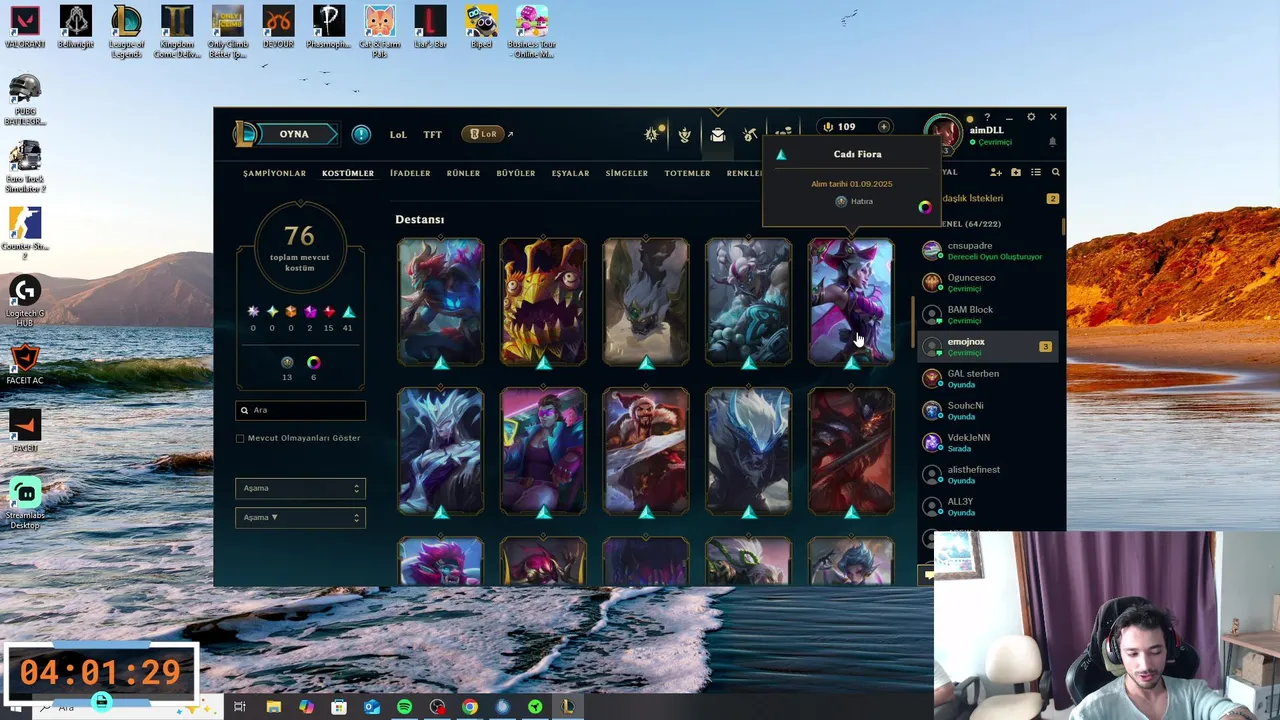Open the TOTEMLER tab
The image size is (1280, 720).
[687, 173]
